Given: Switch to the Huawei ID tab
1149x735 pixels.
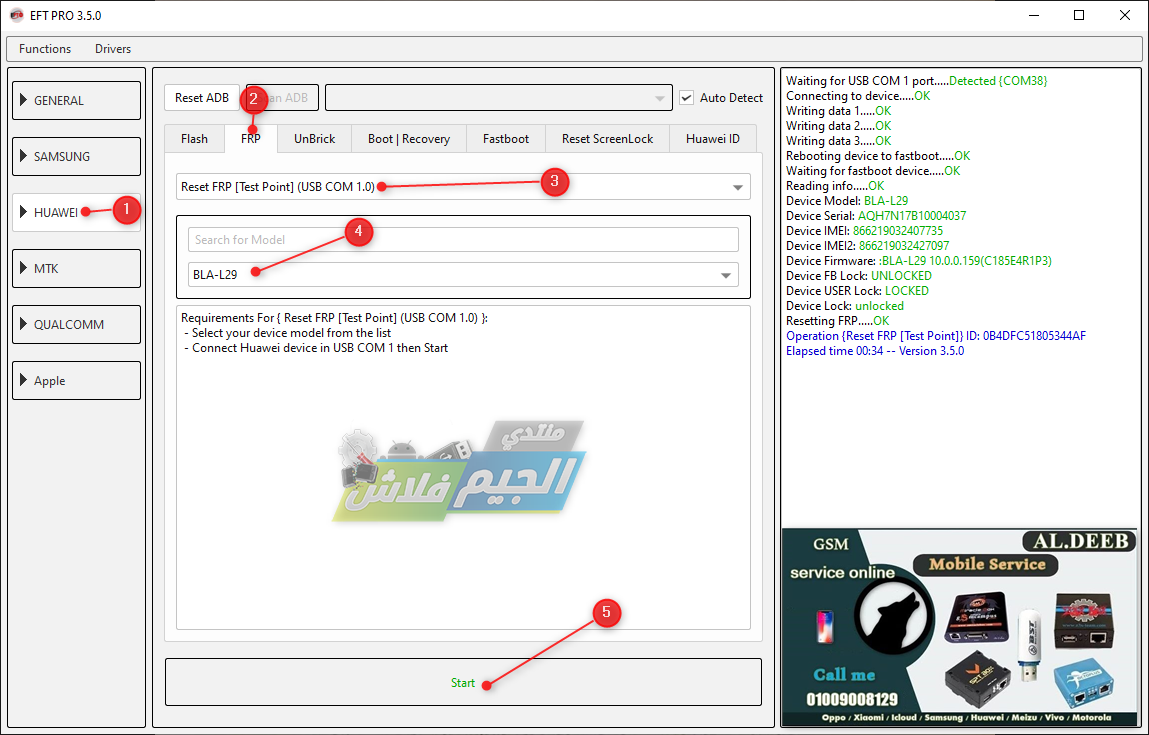Looking at the screenshot, I should coord(712,138).
